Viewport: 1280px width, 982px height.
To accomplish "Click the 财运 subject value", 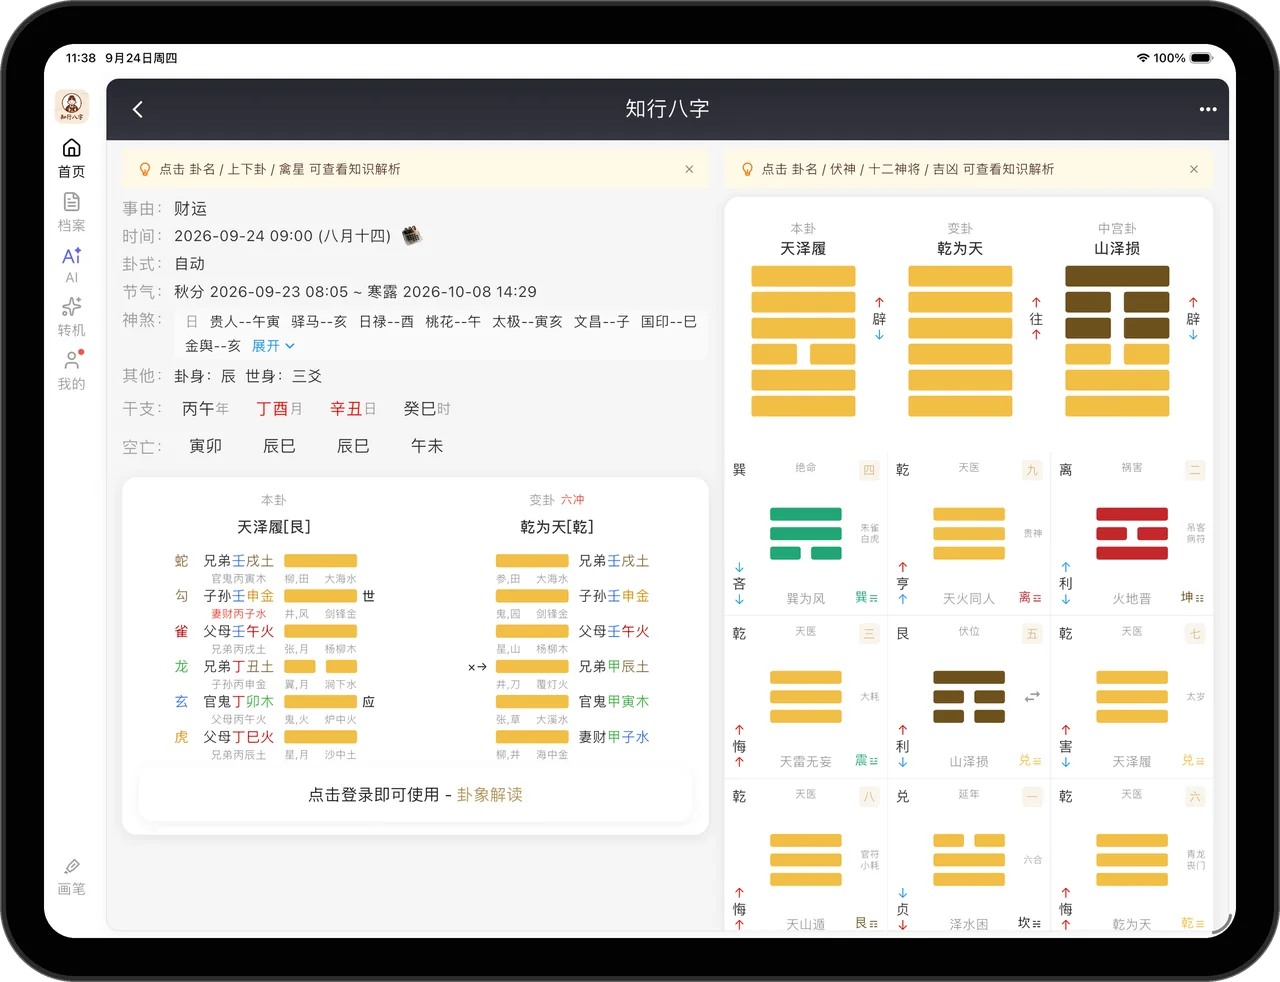I will click(x=190, y=209).
